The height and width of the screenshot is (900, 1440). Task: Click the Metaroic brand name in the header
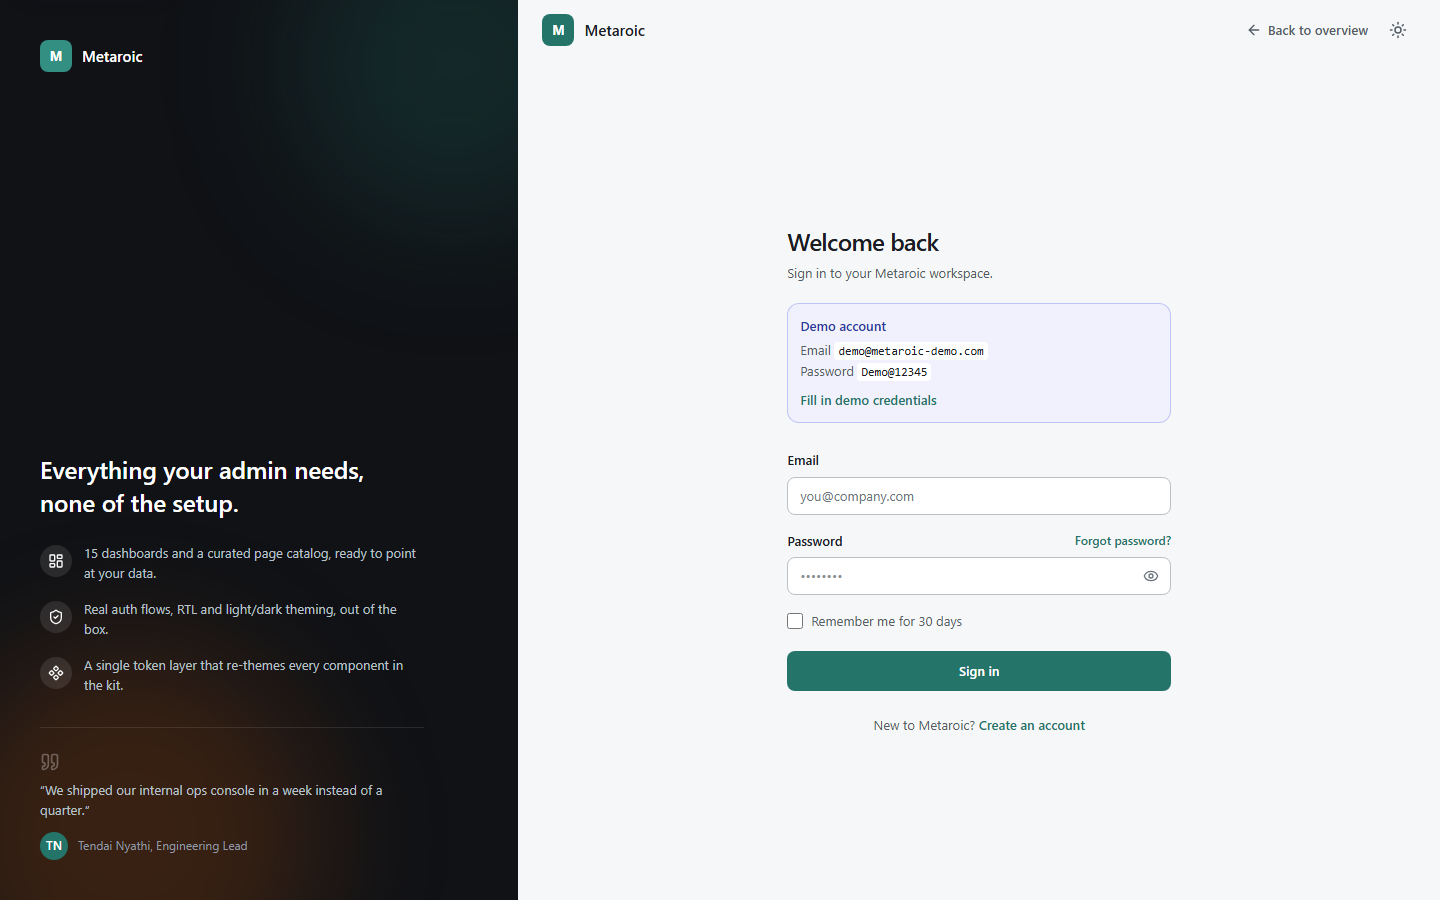point(615,31)
